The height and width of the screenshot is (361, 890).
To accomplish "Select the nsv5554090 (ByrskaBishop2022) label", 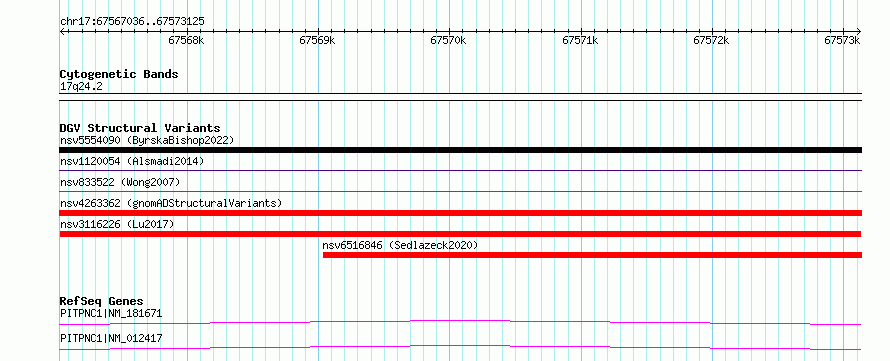I will click(x=147, y=140).
